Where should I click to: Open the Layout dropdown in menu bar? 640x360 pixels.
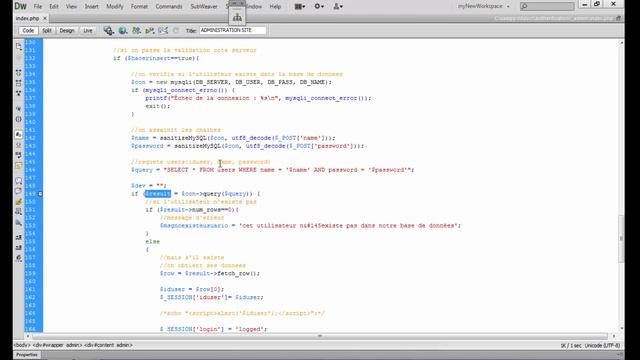300,7
